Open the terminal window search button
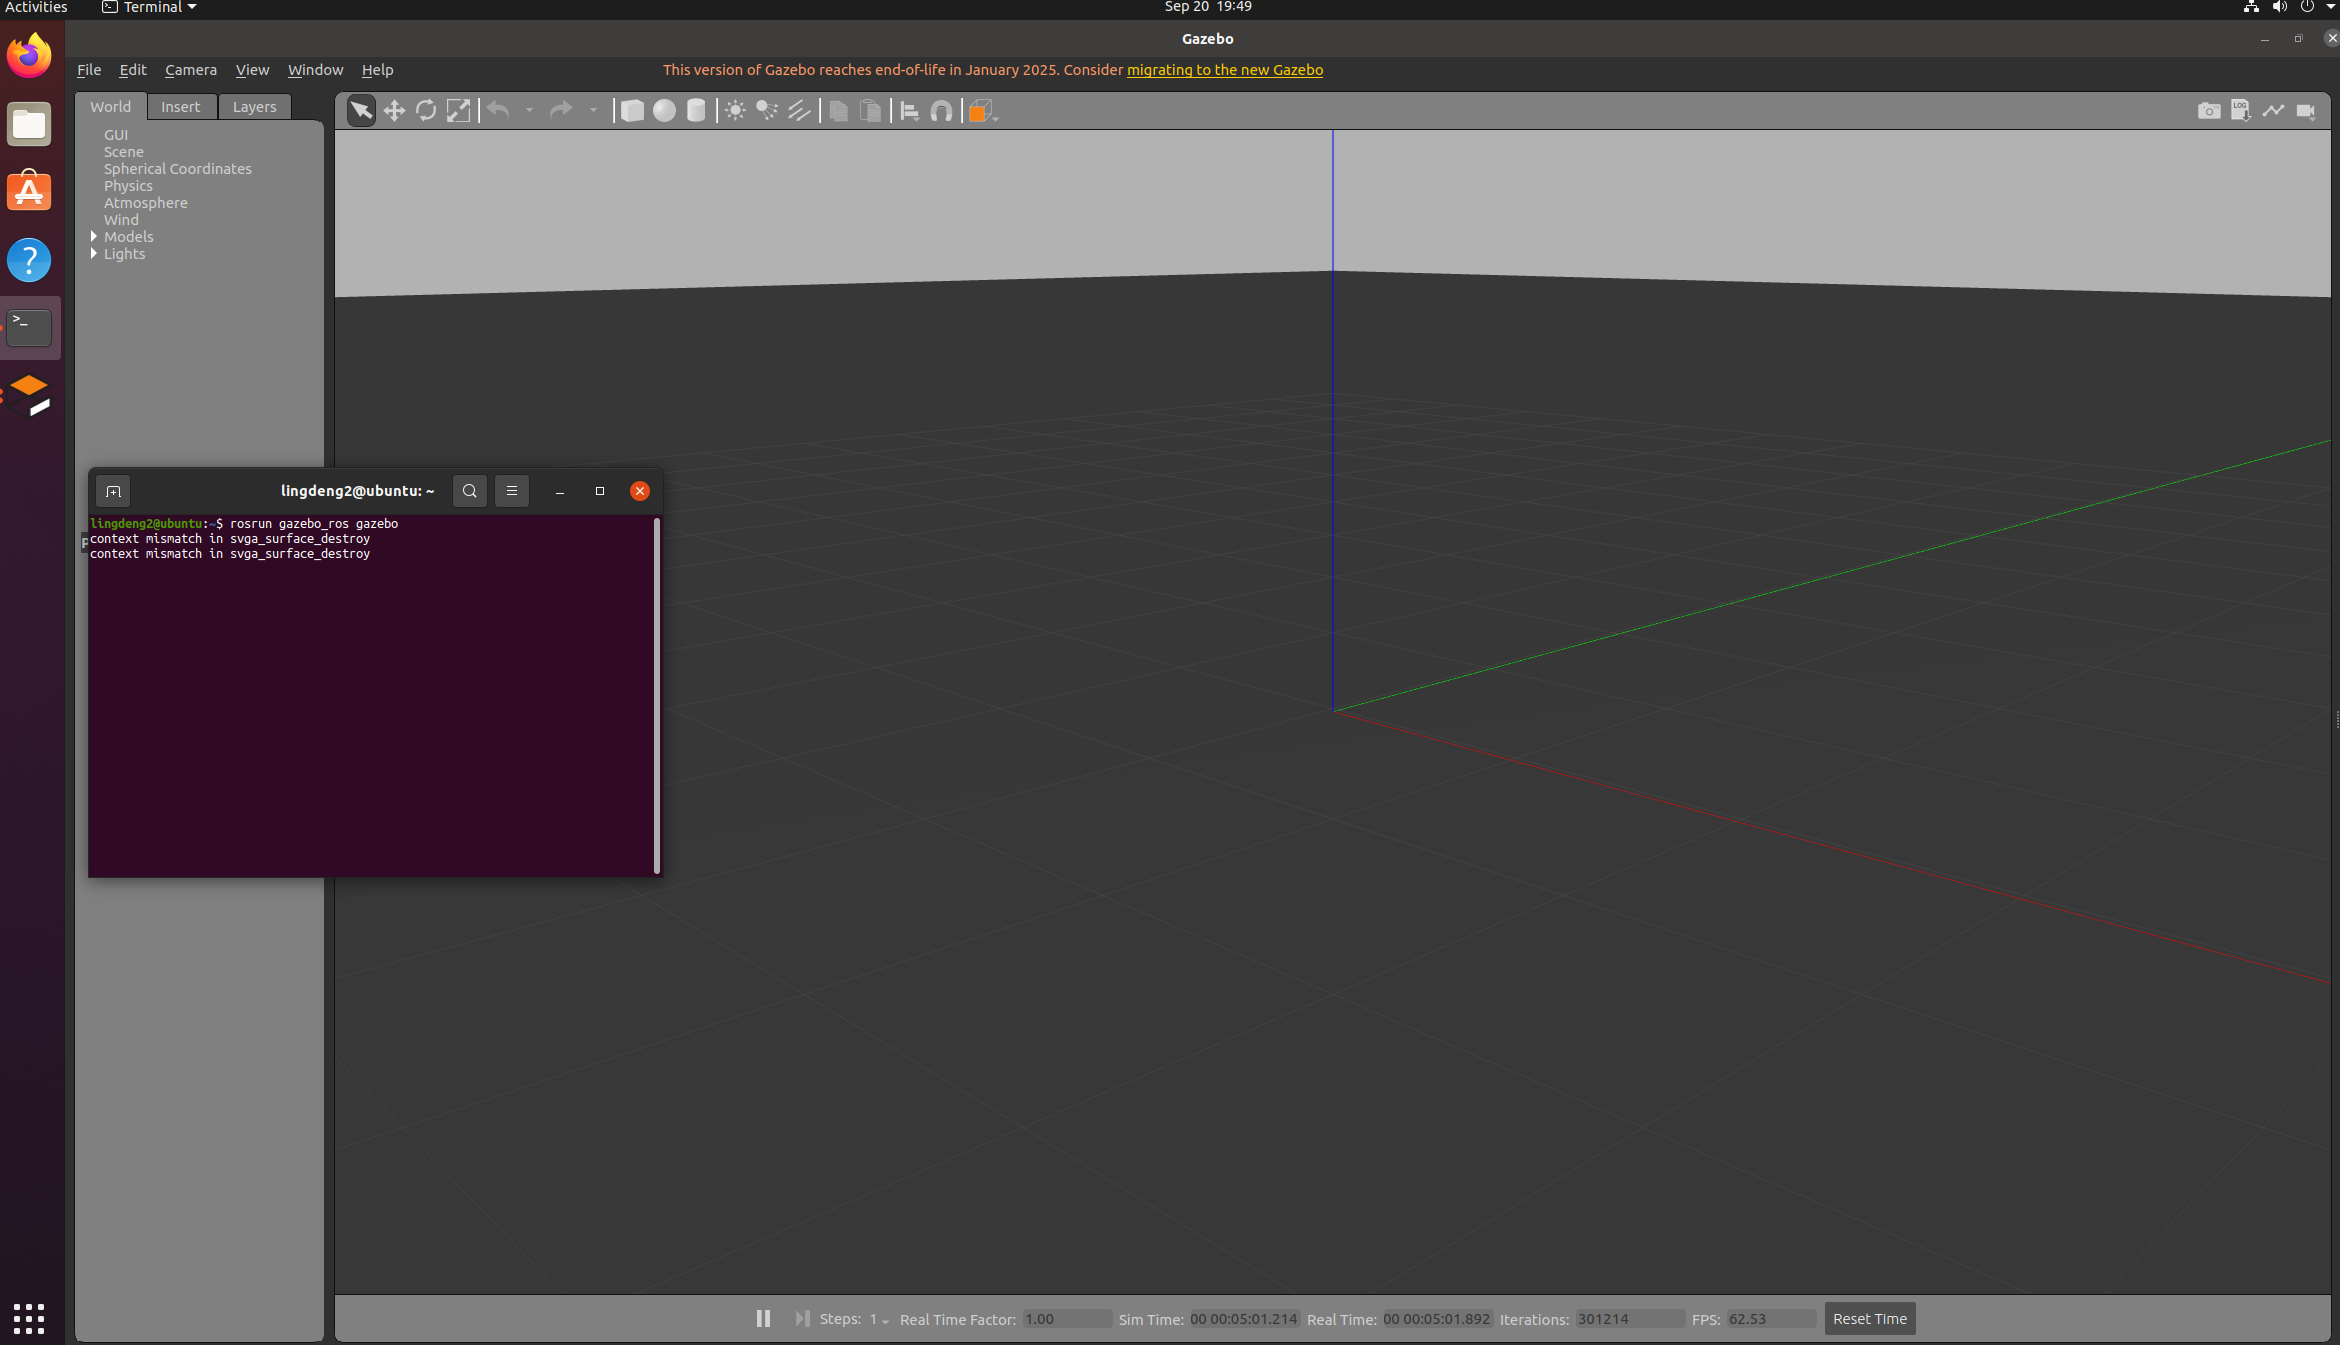Viewport: 2340px width, 1345px height. click(470, 491)
